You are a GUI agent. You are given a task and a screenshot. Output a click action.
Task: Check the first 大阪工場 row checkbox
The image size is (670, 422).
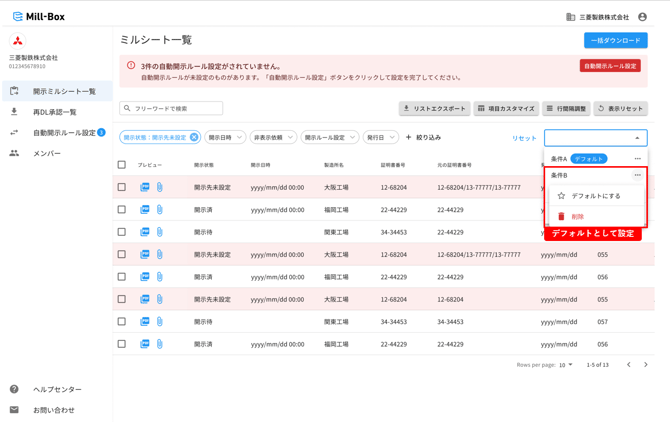click(122, 187)
